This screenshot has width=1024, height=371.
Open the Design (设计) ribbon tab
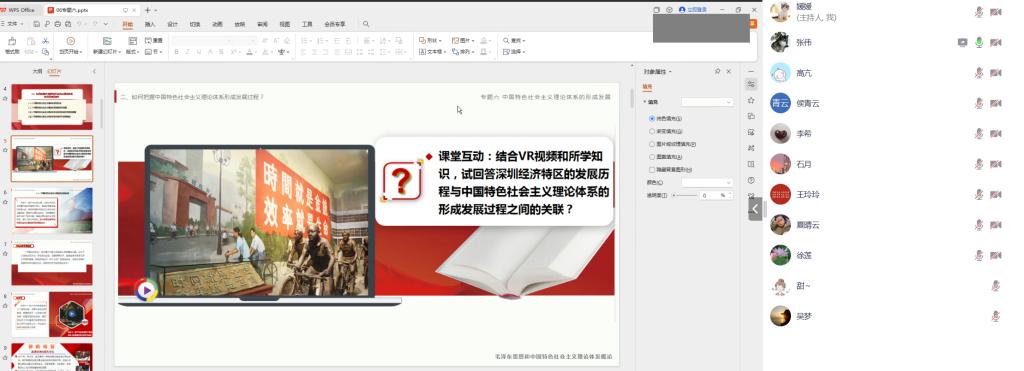tap(172, 24)
